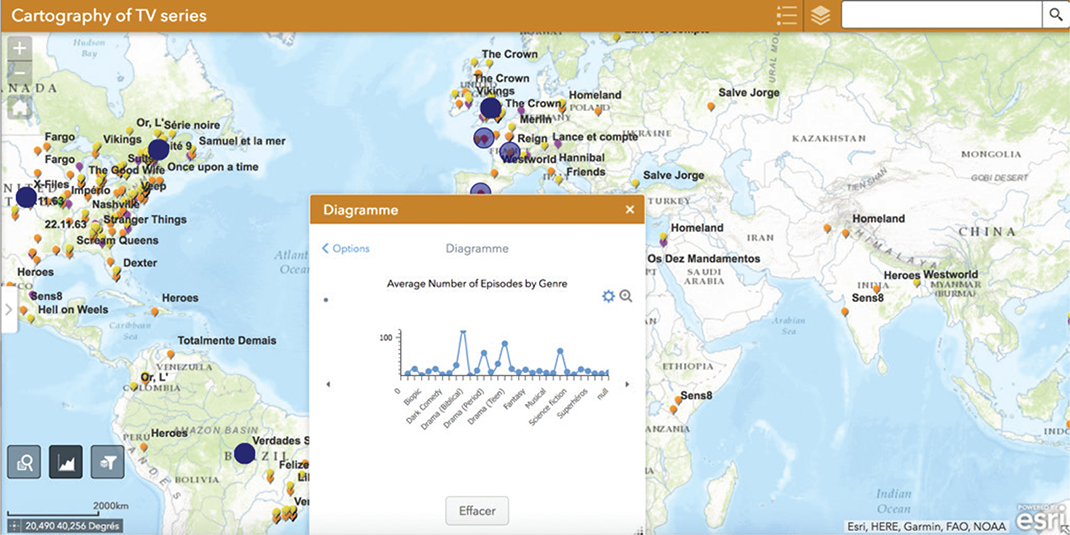Click the Merlin map label

coord(535,119)
